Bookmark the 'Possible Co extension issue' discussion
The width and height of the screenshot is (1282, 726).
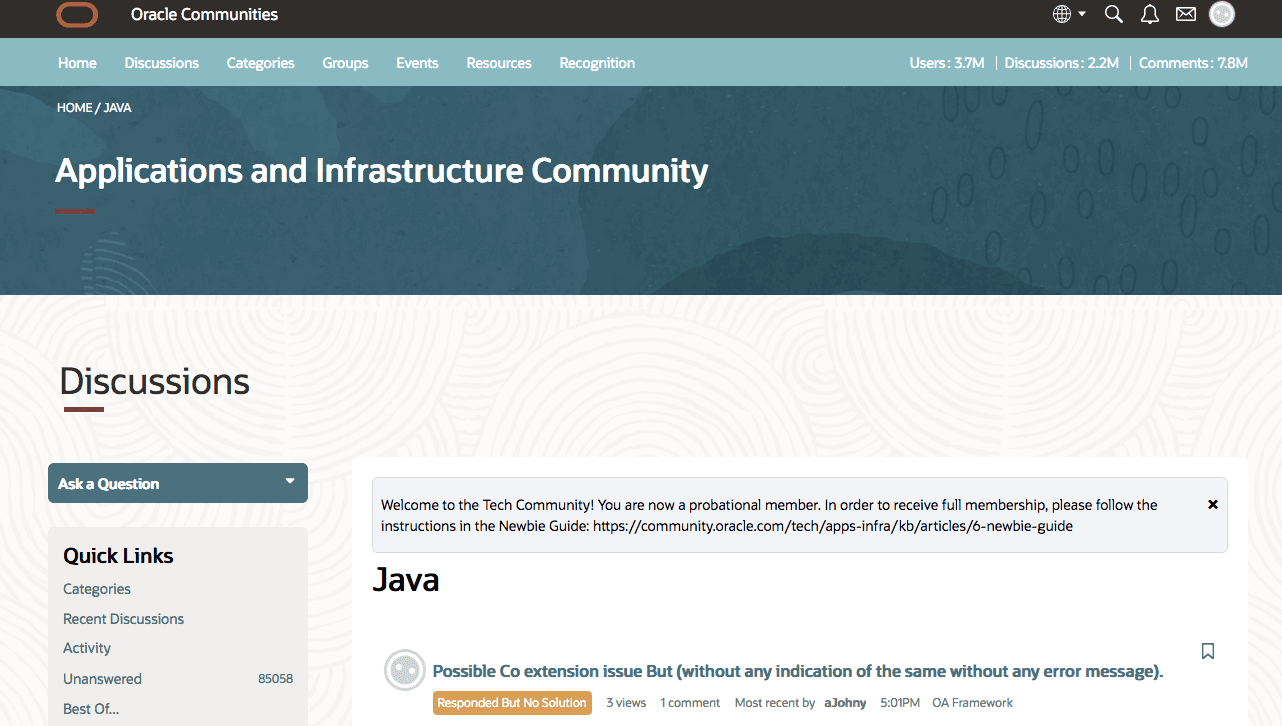click(x=1207, y=651)
